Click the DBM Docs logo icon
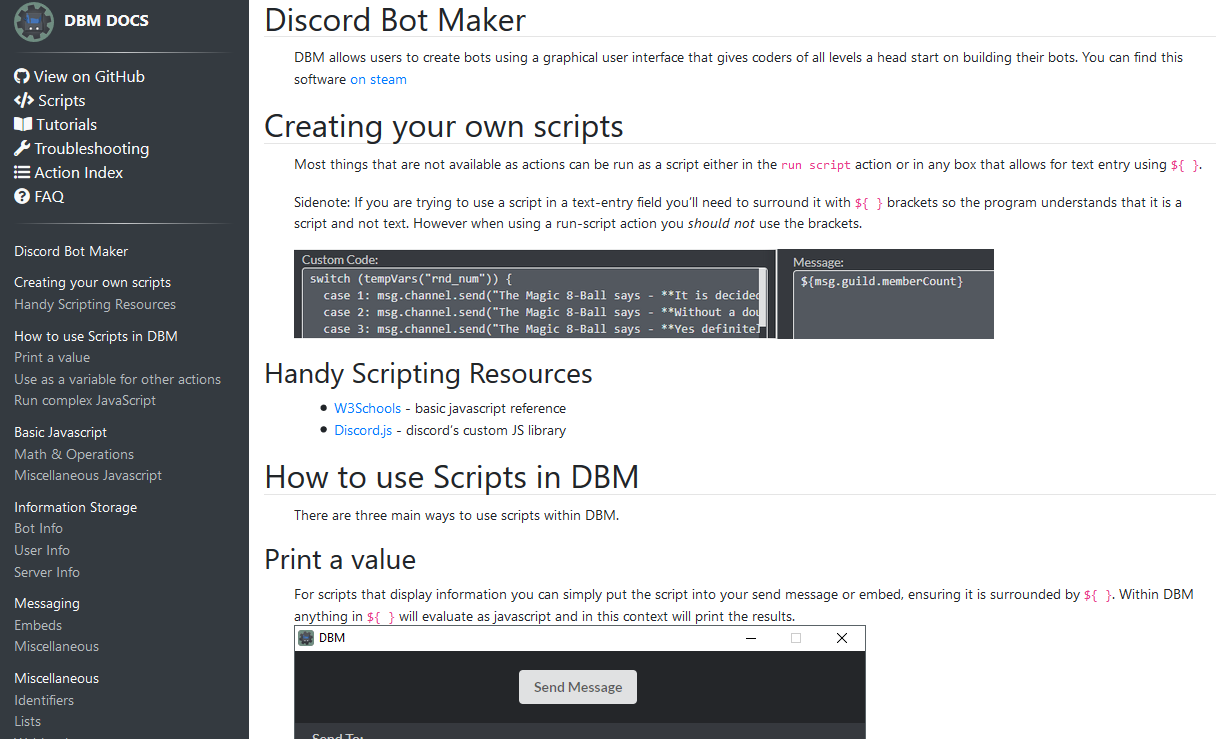The image size is (1222, 739). pos(34,21)
